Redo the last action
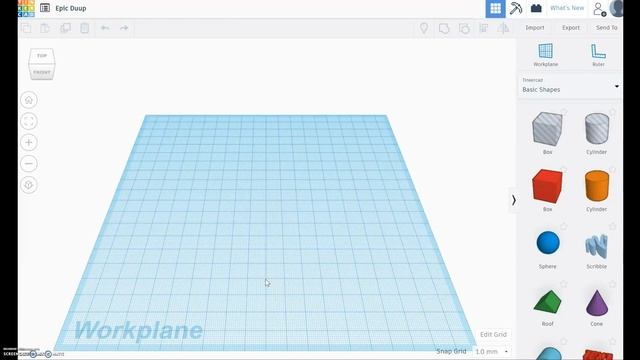Image resolution: width=640 pixels, height=360 pixels. 124,28
